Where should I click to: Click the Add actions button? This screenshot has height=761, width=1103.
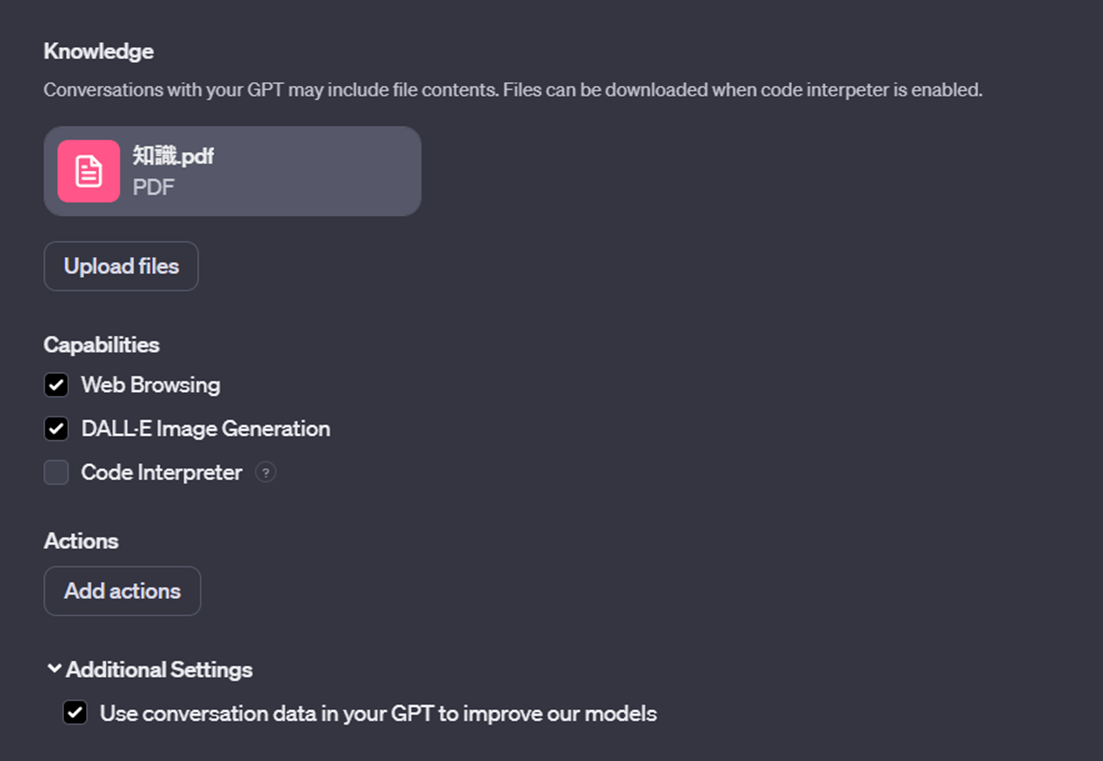122,591
